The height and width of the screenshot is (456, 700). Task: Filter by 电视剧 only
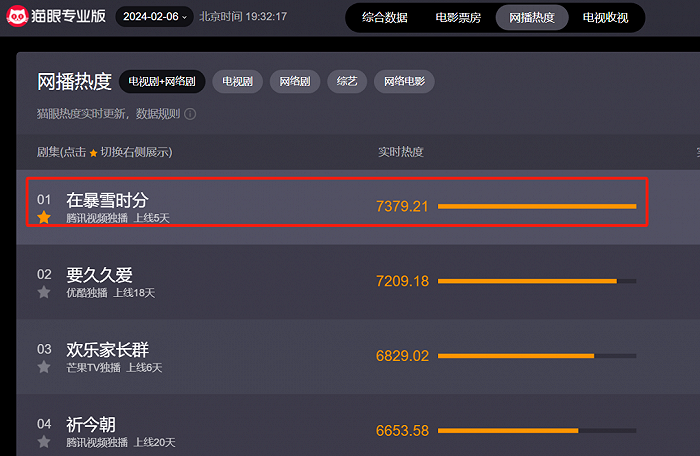tap(238, 81)
